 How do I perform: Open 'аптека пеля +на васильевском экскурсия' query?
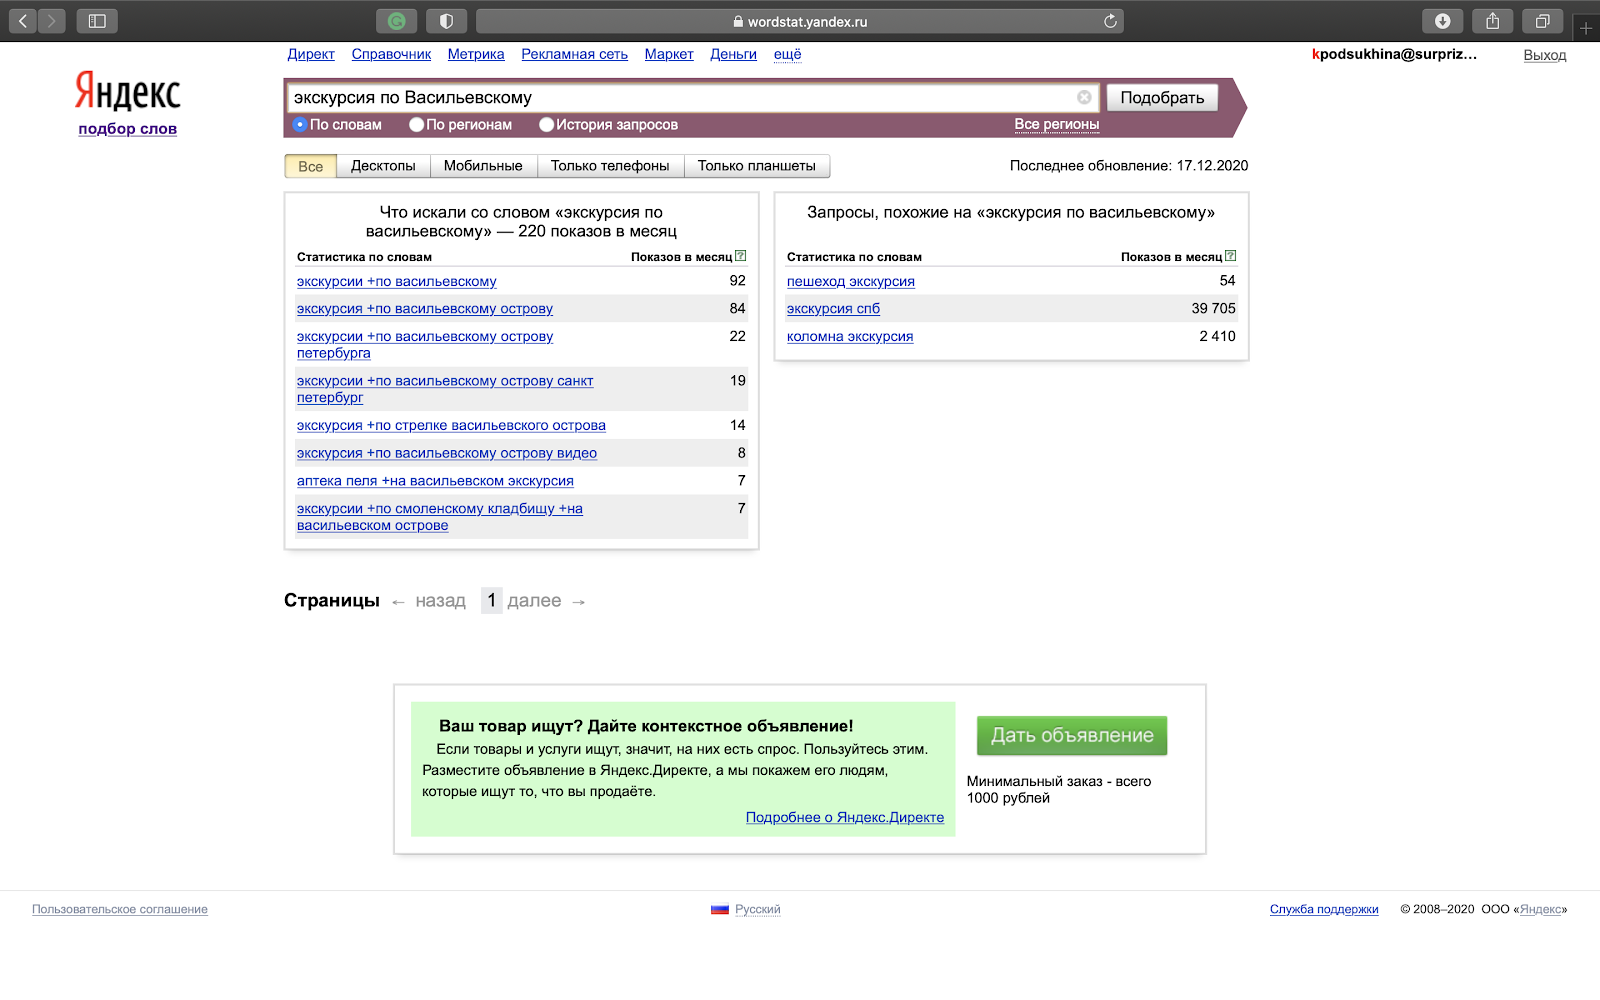[435, 481]
